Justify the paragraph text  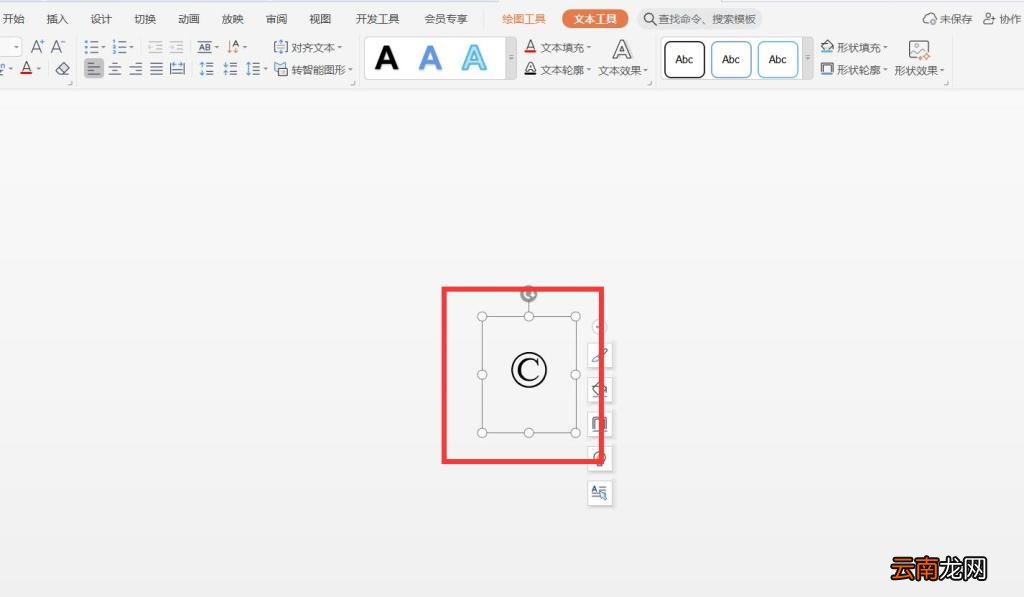click(x=157, y=69)
